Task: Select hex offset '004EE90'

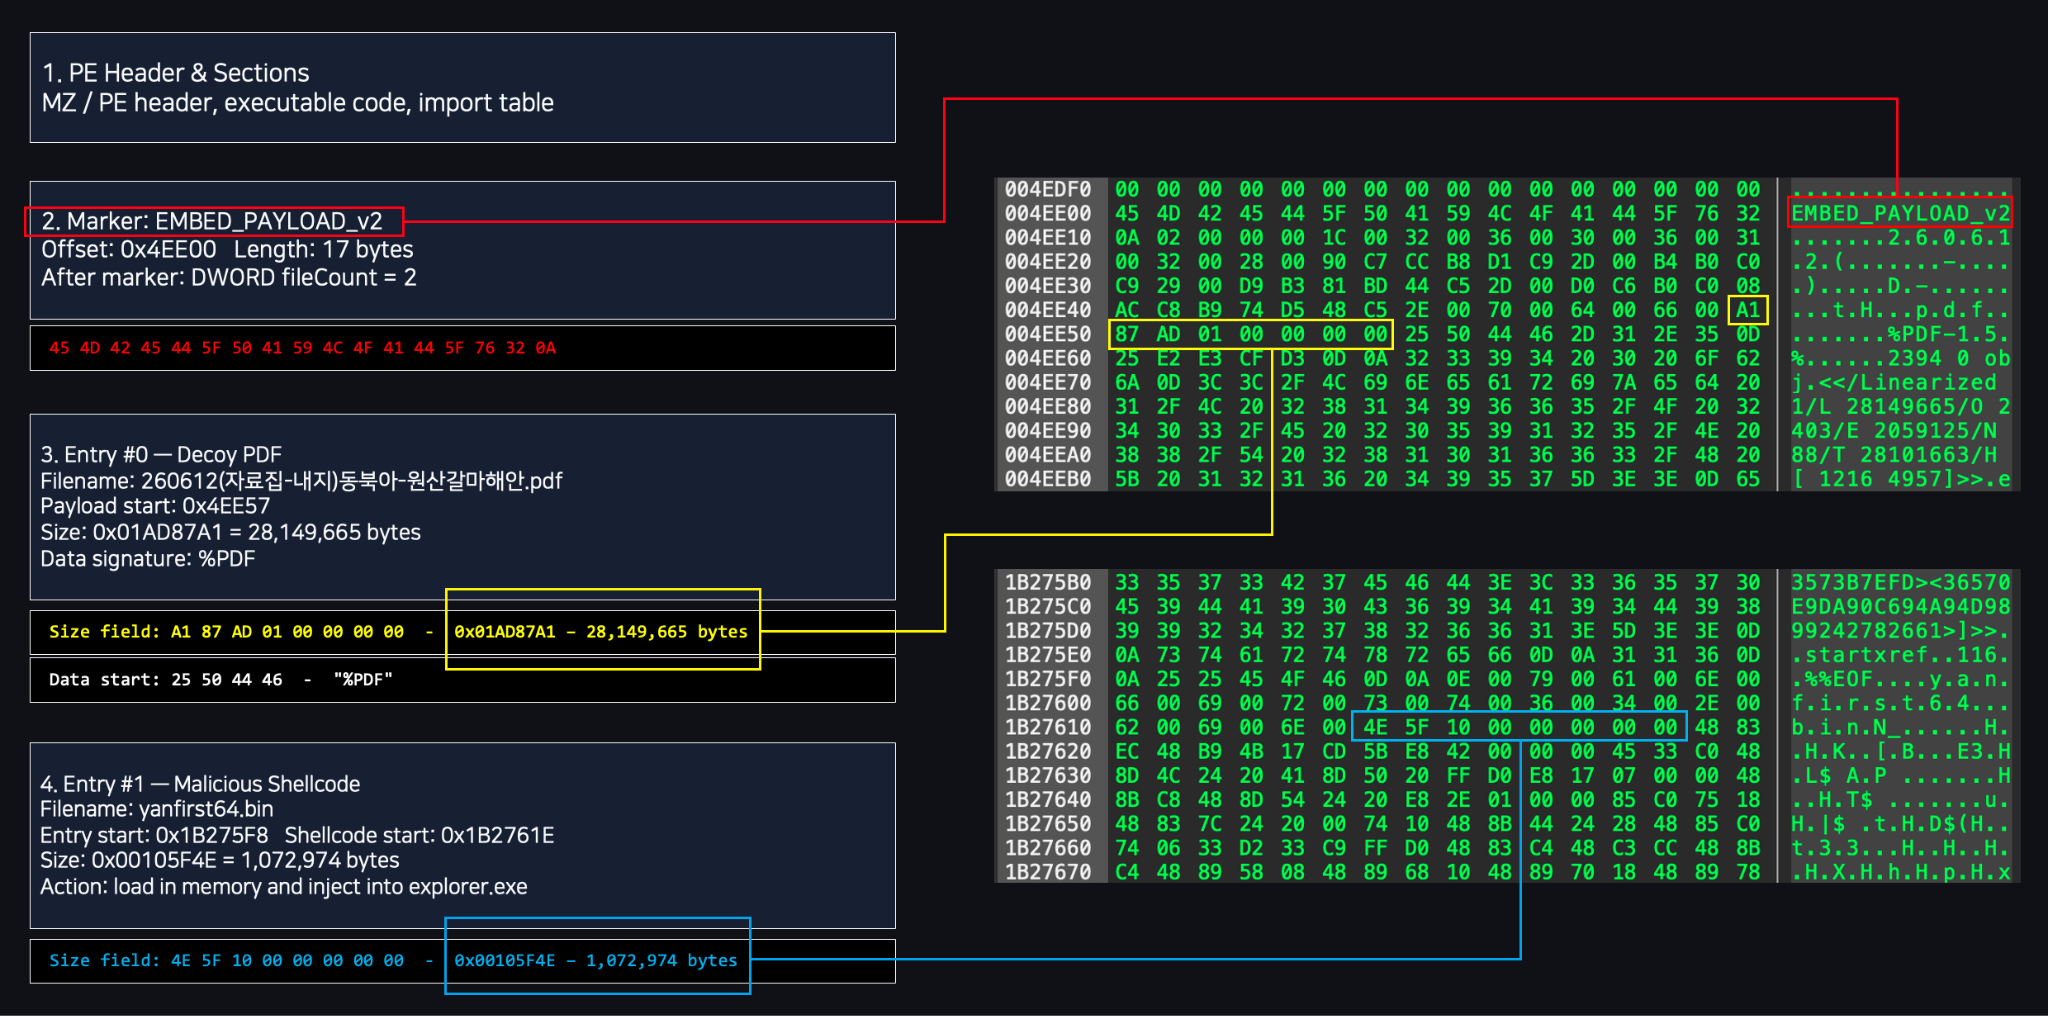Action: pyautogui.click(x=1048, y=430)
